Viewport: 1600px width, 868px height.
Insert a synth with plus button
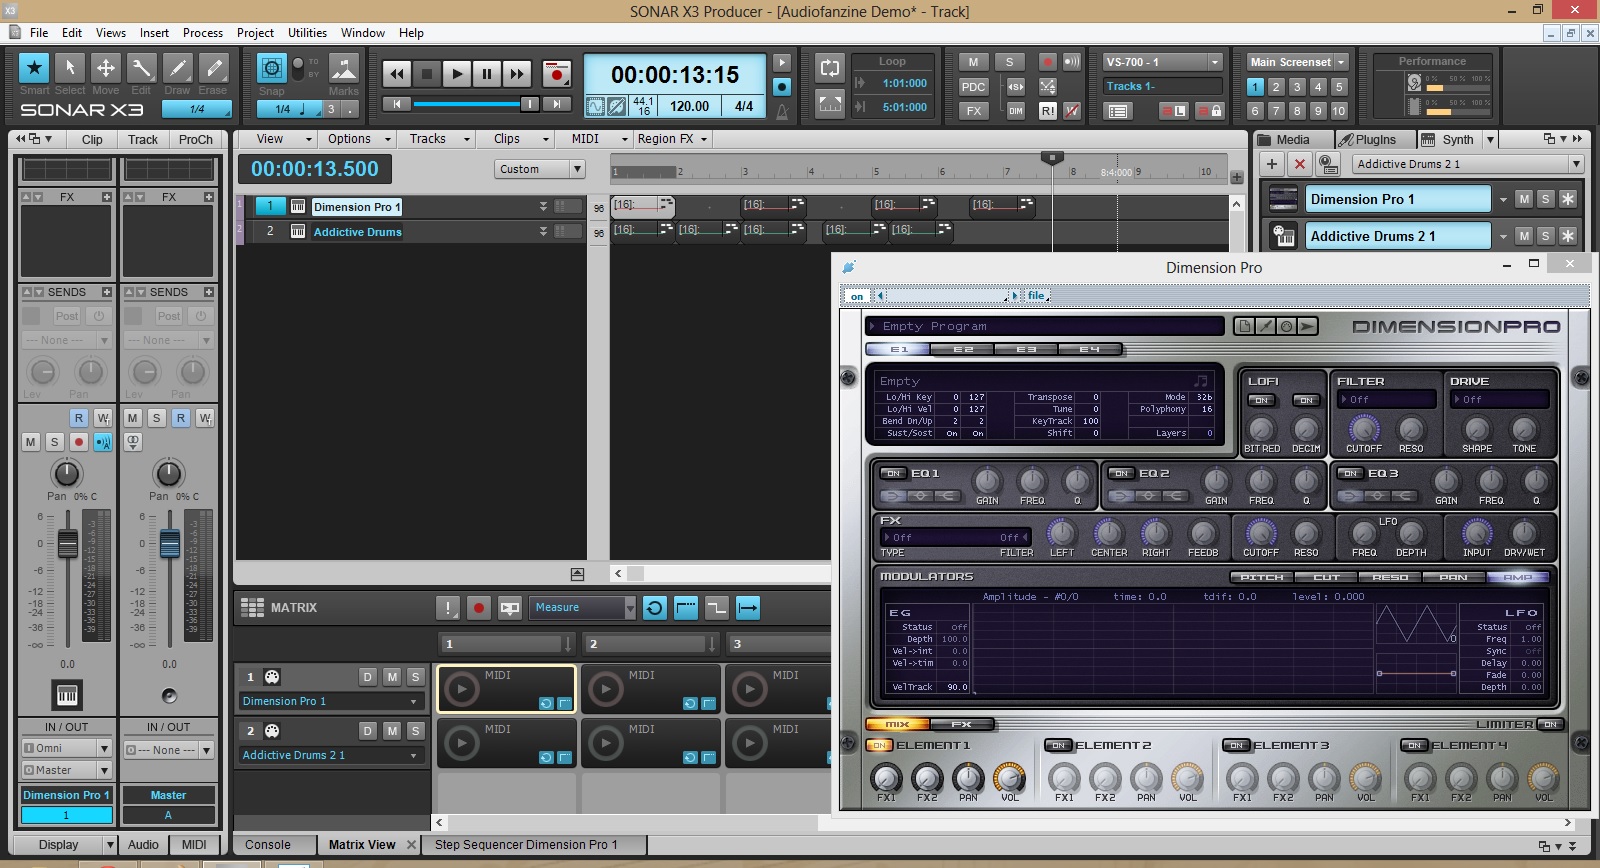pos(1271,164)
